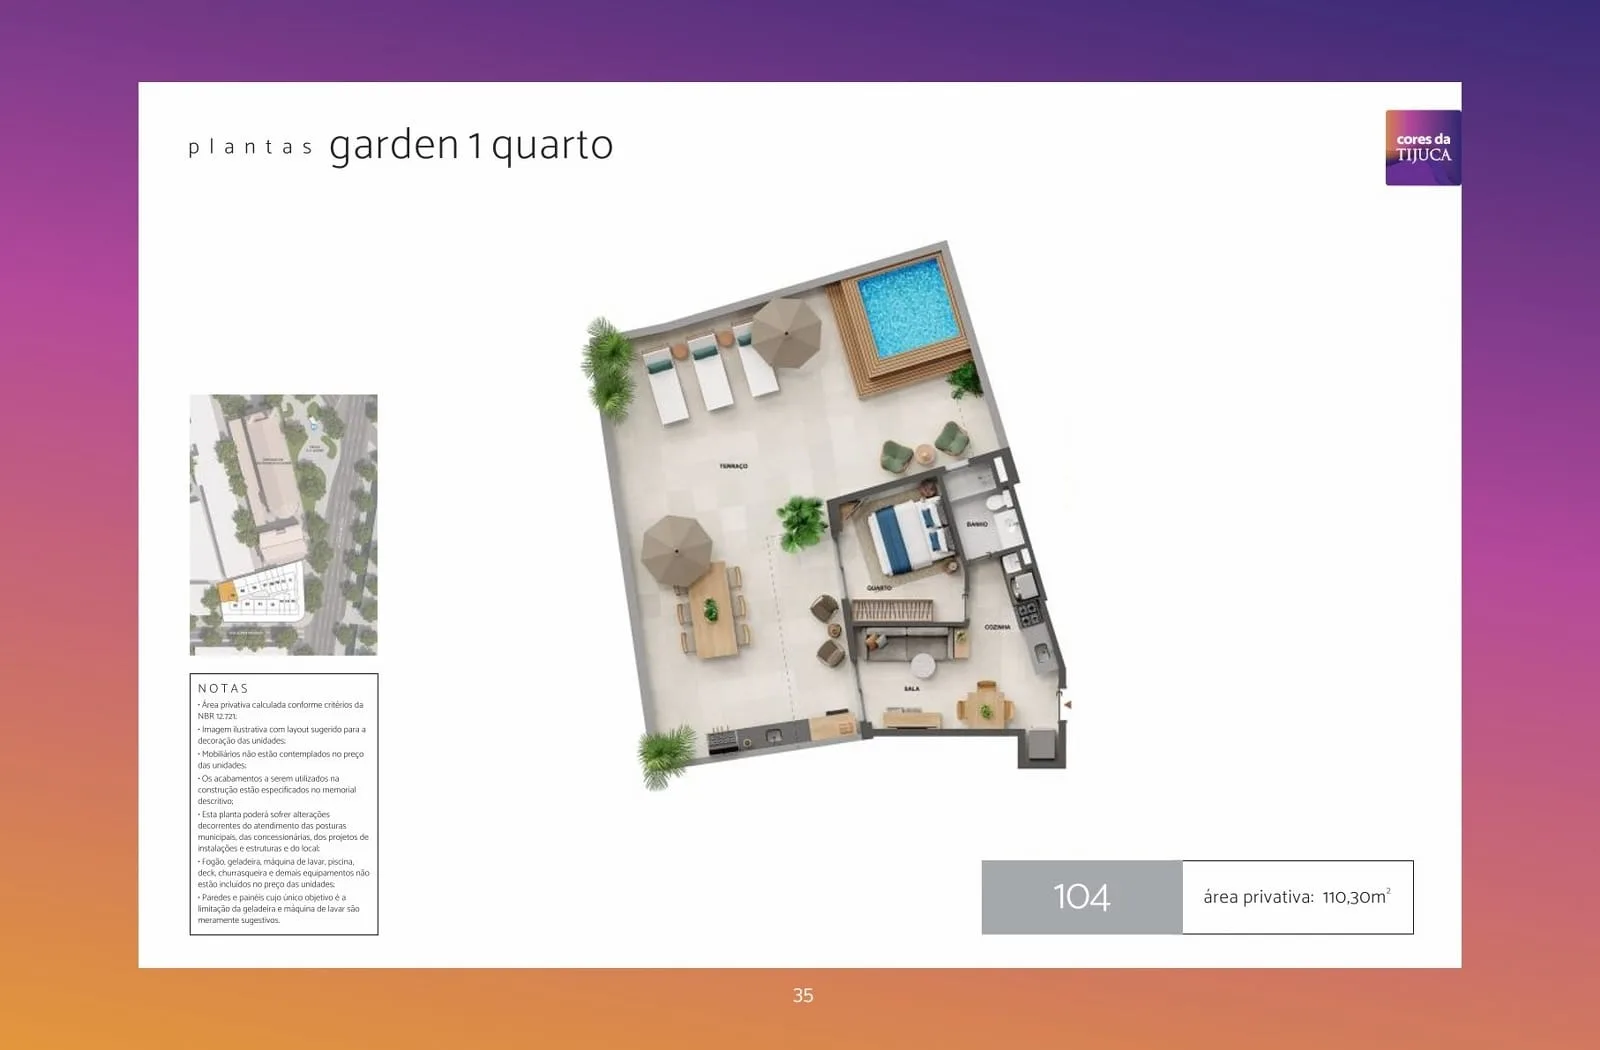Click the 'BANHO' label on the plan
This screenshot has width=1600, height=1050.
coord(977,524)
